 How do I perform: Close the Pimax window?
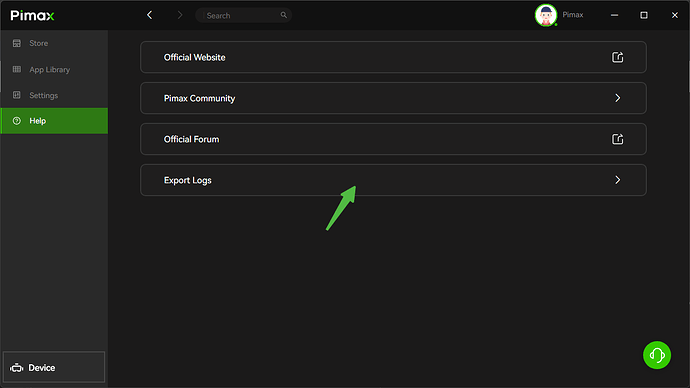(x=675, y=15)
